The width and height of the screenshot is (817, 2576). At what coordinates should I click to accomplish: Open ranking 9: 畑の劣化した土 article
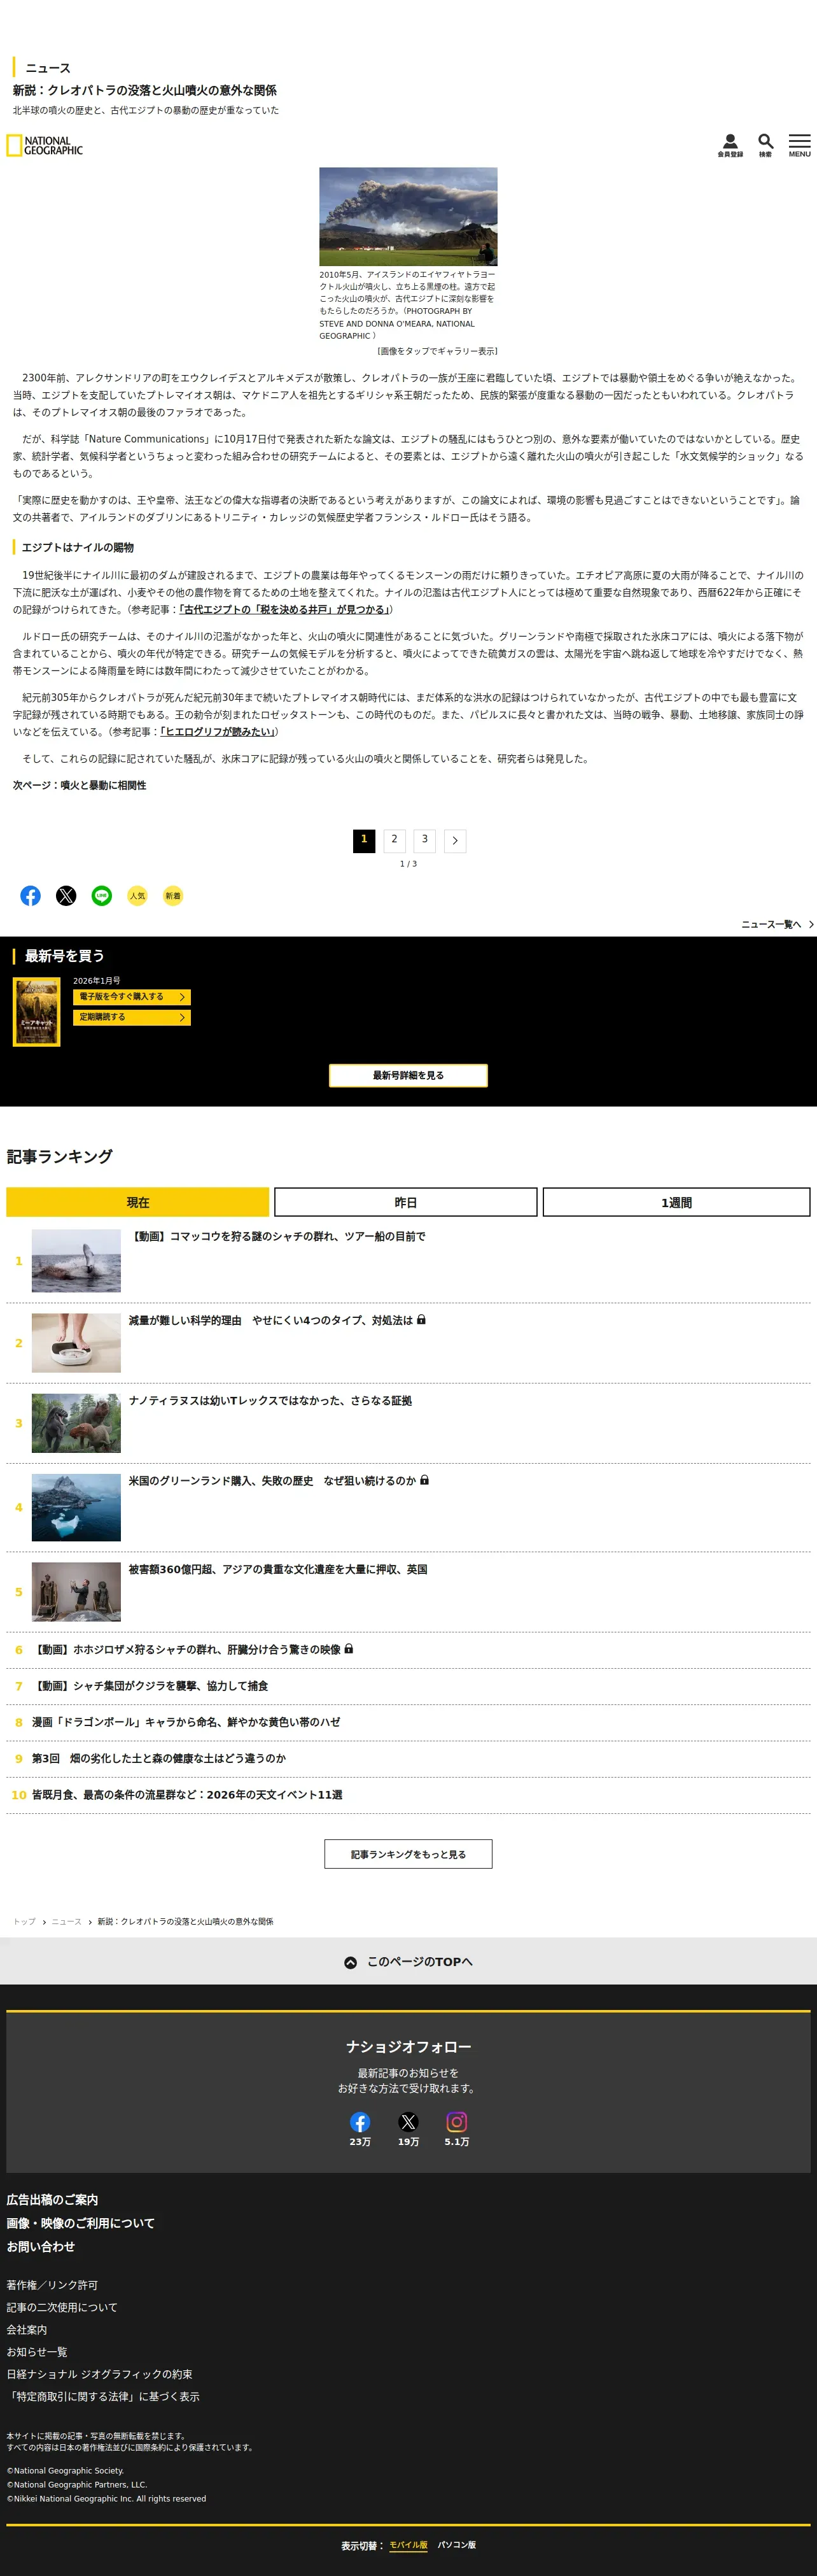coord(159,1758)
